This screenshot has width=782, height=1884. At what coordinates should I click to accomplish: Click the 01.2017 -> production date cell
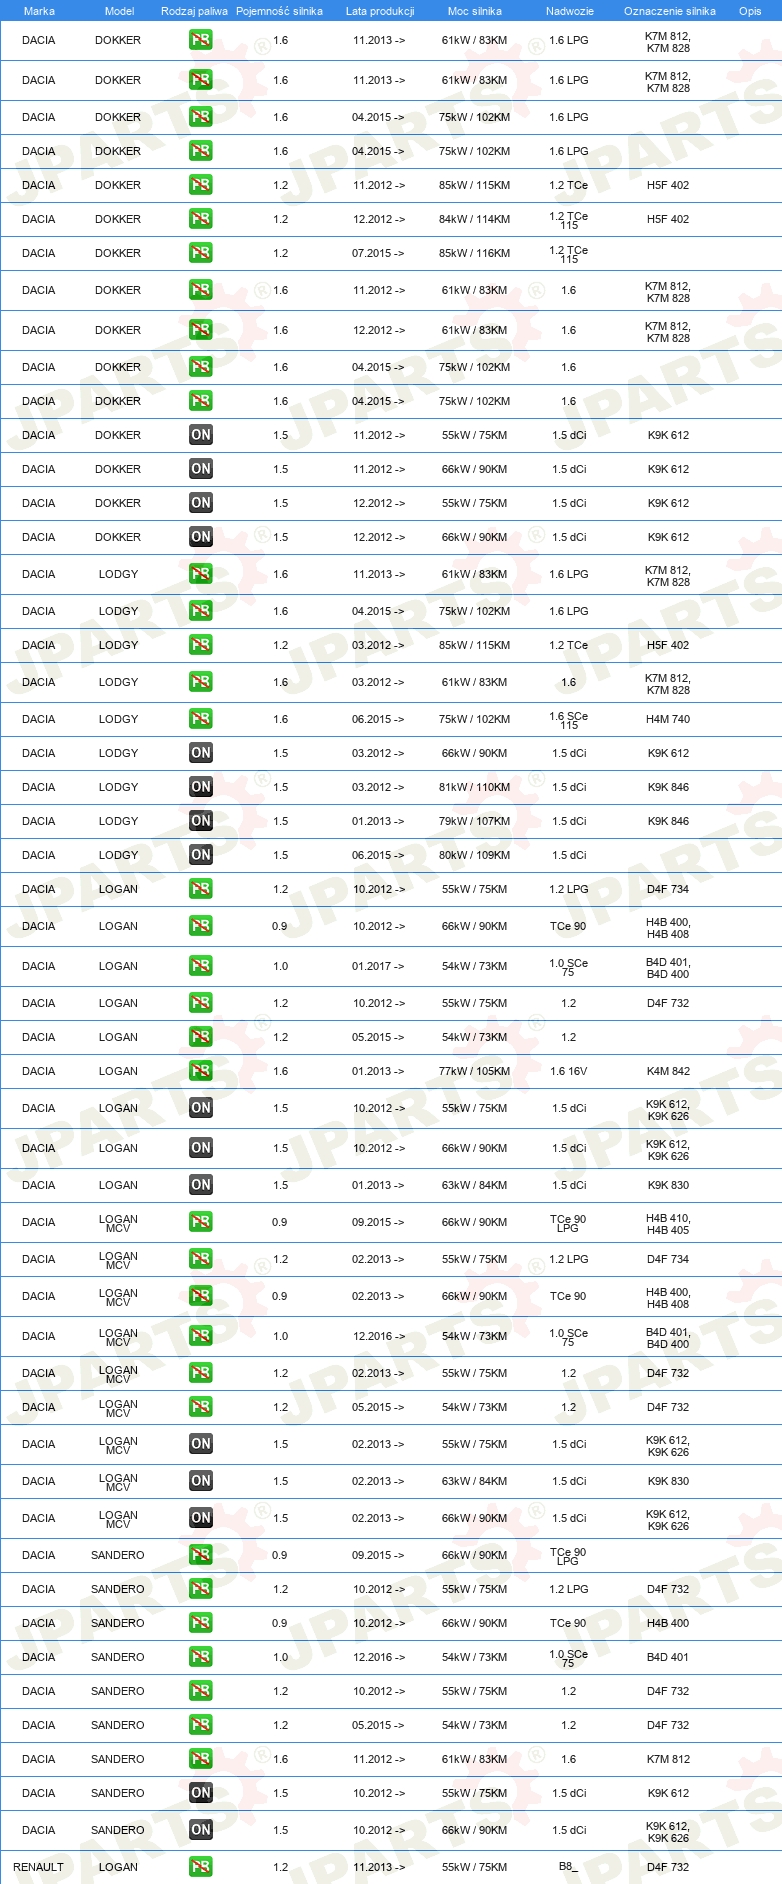[x=378, y=966]
